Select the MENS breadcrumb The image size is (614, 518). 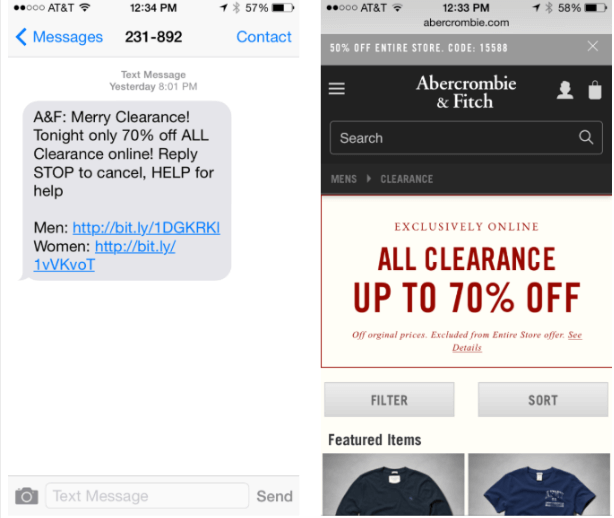click(x=343, y=179)
